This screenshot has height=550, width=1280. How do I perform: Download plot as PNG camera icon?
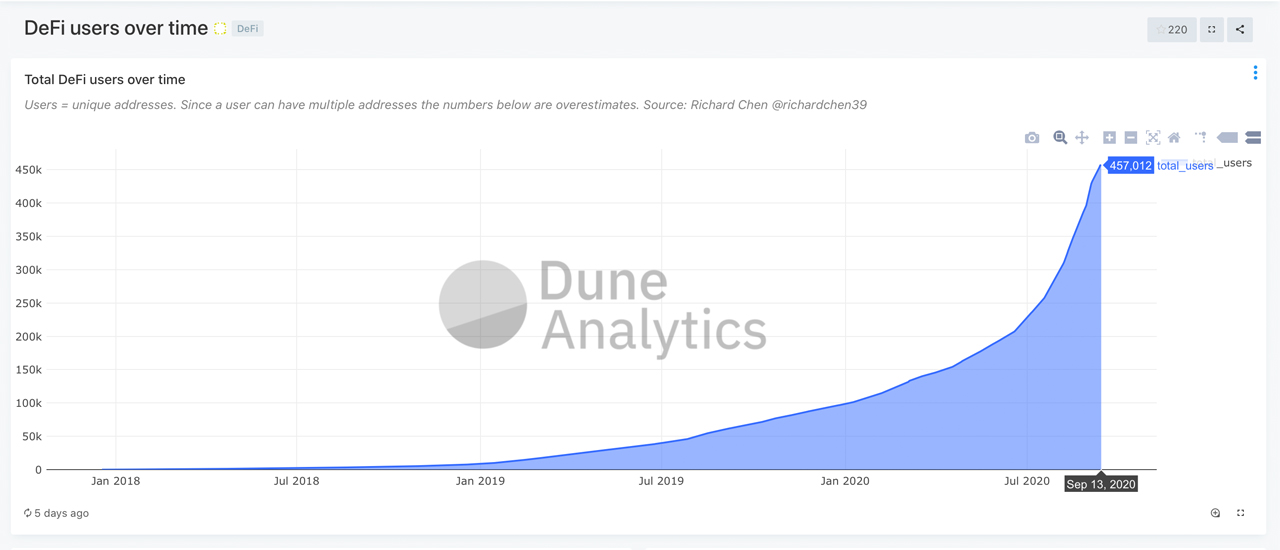click(1032, 138)
